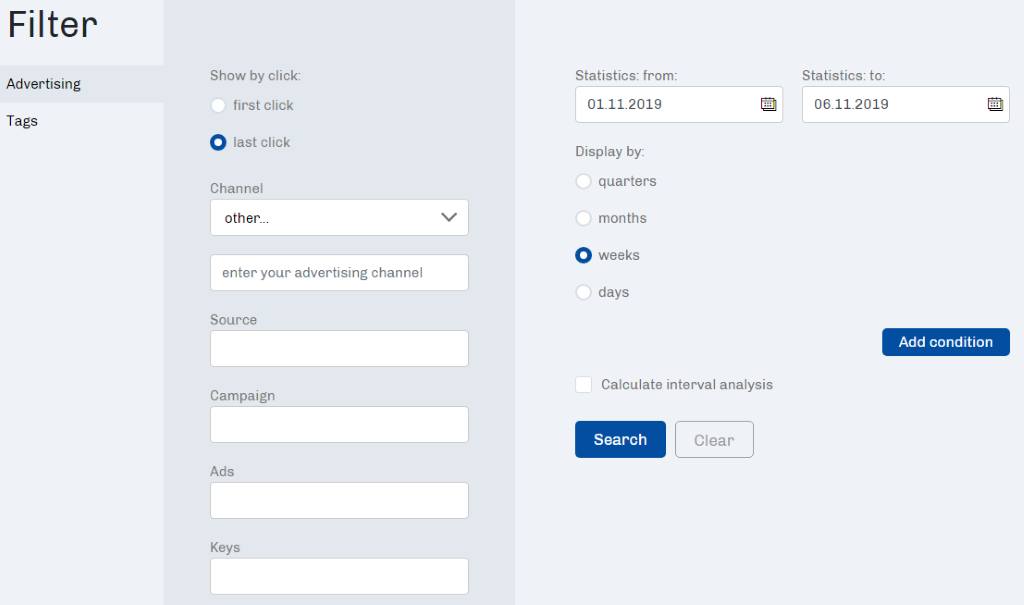The image size is (1024, 605).
Task: Focus the Source input field
Action: tap(339, 348)
